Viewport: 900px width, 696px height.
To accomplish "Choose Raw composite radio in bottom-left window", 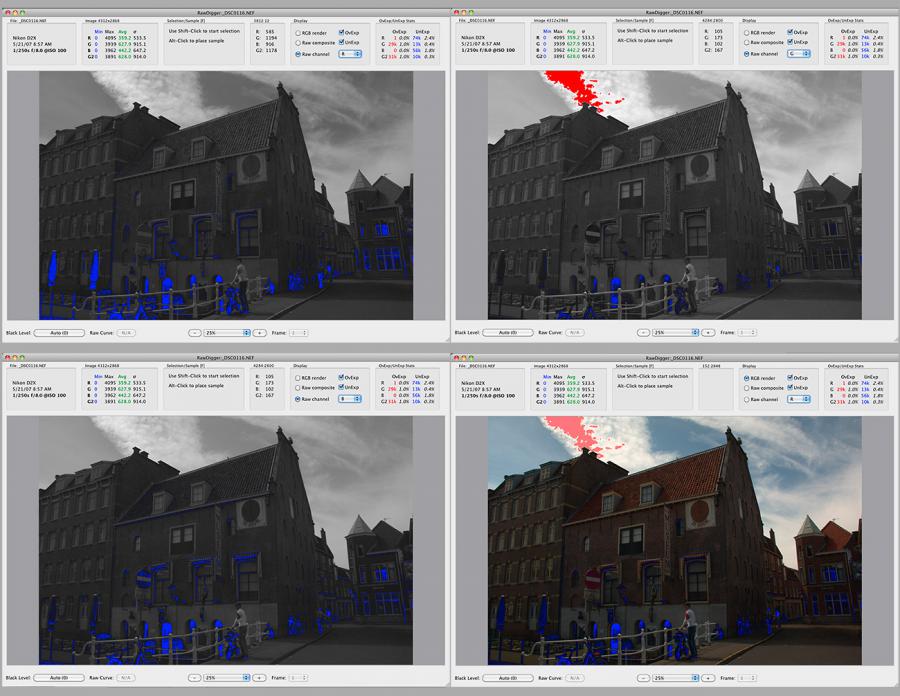I will tap(298, 388).
